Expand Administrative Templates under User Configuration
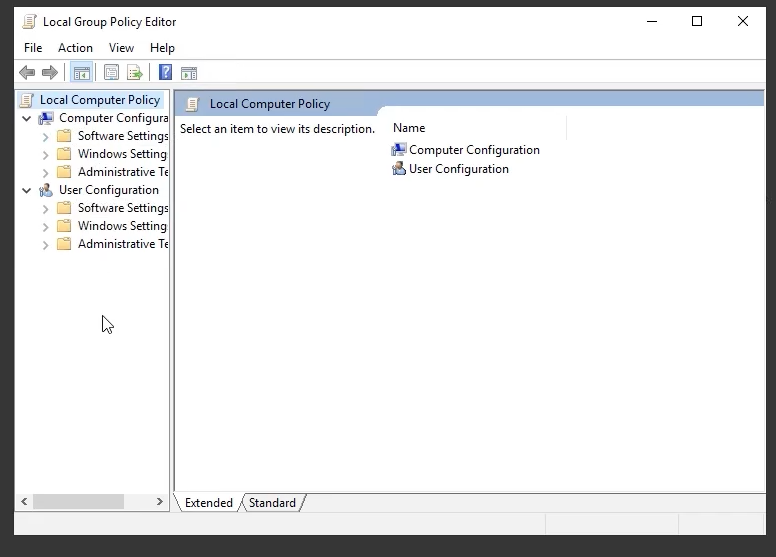776x557 pixels. click(46, 245)
